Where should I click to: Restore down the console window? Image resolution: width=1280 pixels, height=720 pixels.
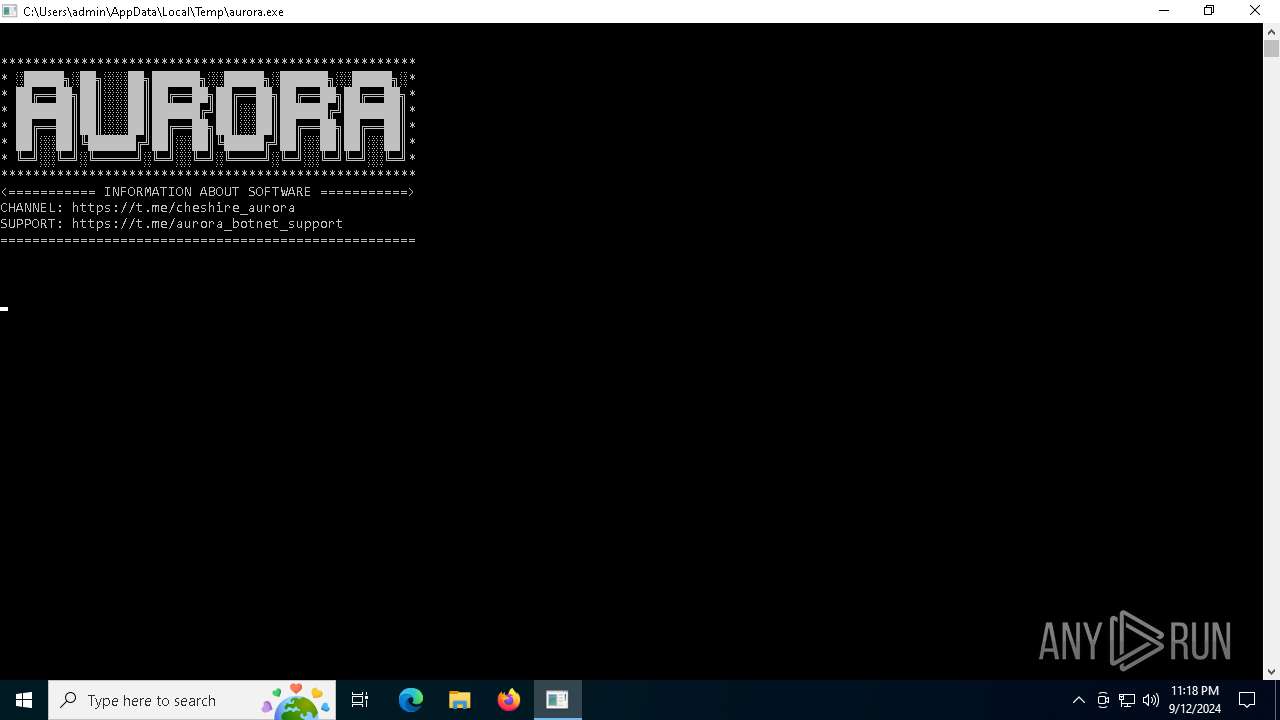(1209, 11)
